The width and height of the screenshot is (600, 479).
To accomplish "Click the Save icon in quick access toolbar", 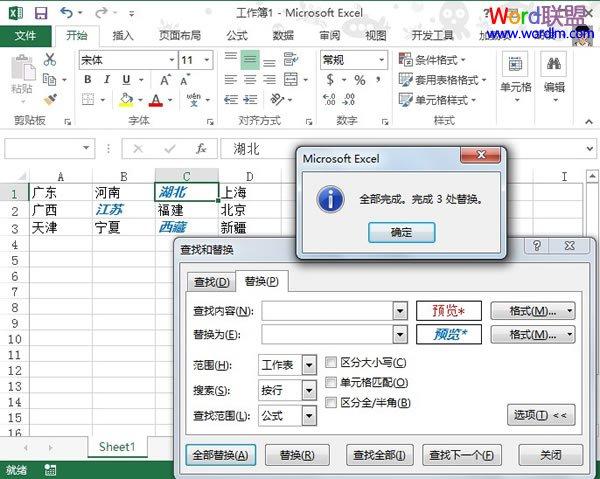I will [x=41, y=13].
